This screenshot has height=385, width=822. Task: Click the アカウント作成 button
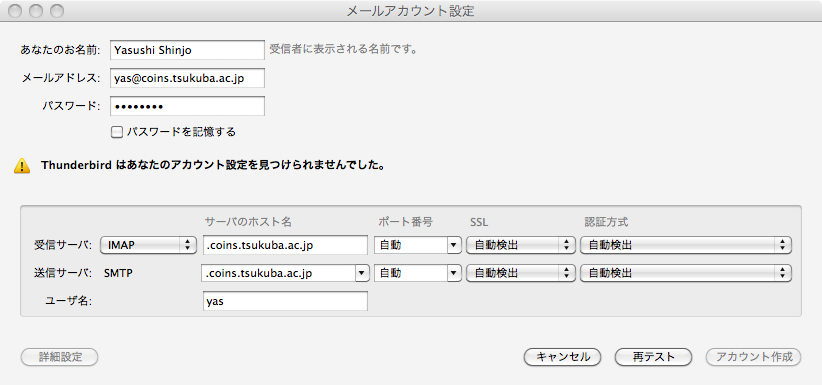pyautogui.click(x=754, y=357)
